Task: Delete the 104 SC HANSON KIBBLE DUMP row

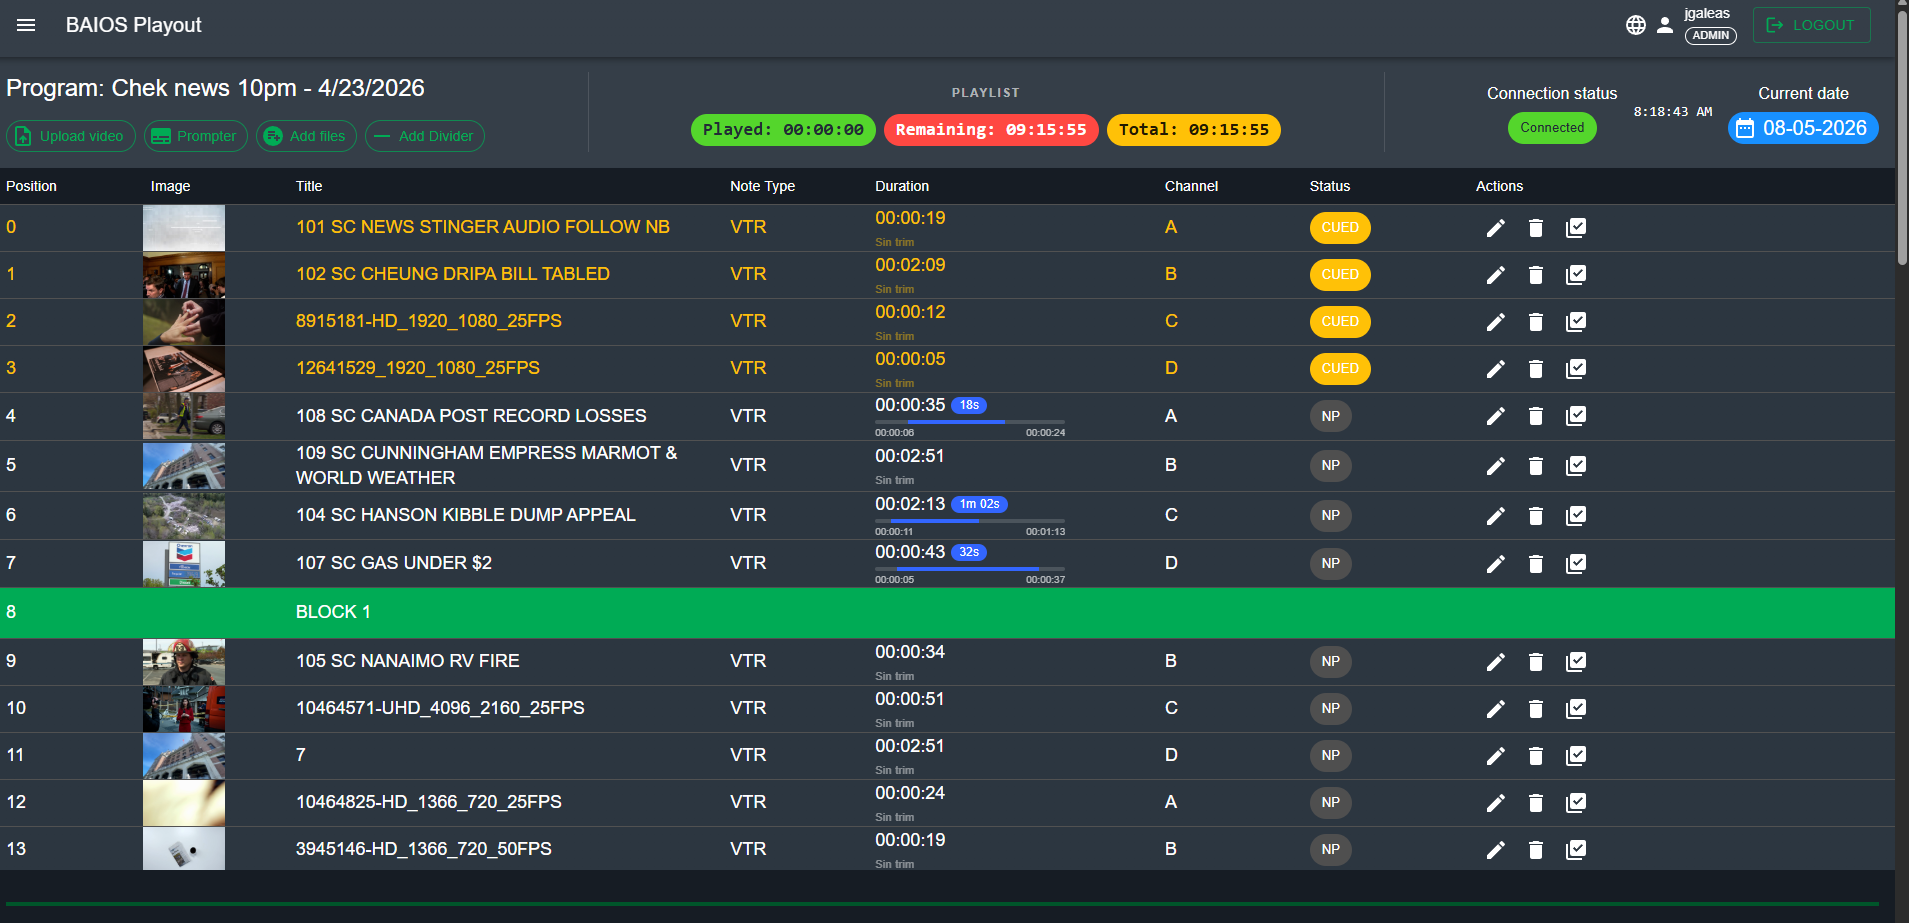Action: point(1536,516)
